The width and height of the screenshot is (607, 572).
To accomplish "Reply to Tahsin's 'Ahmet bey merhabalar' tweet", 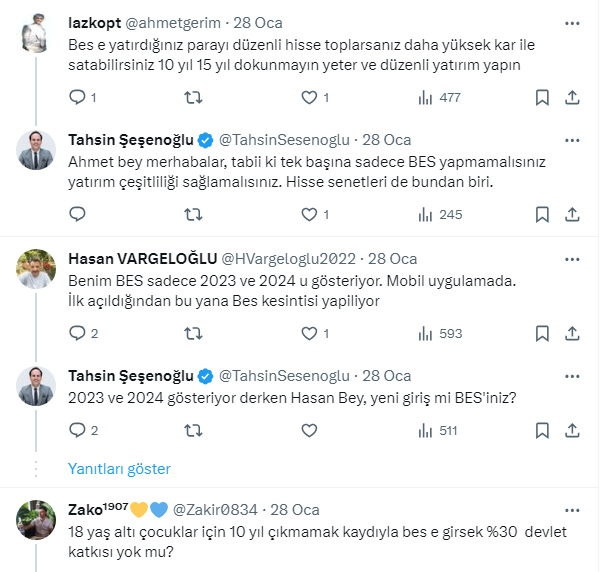I will click(x=78, y=214).
